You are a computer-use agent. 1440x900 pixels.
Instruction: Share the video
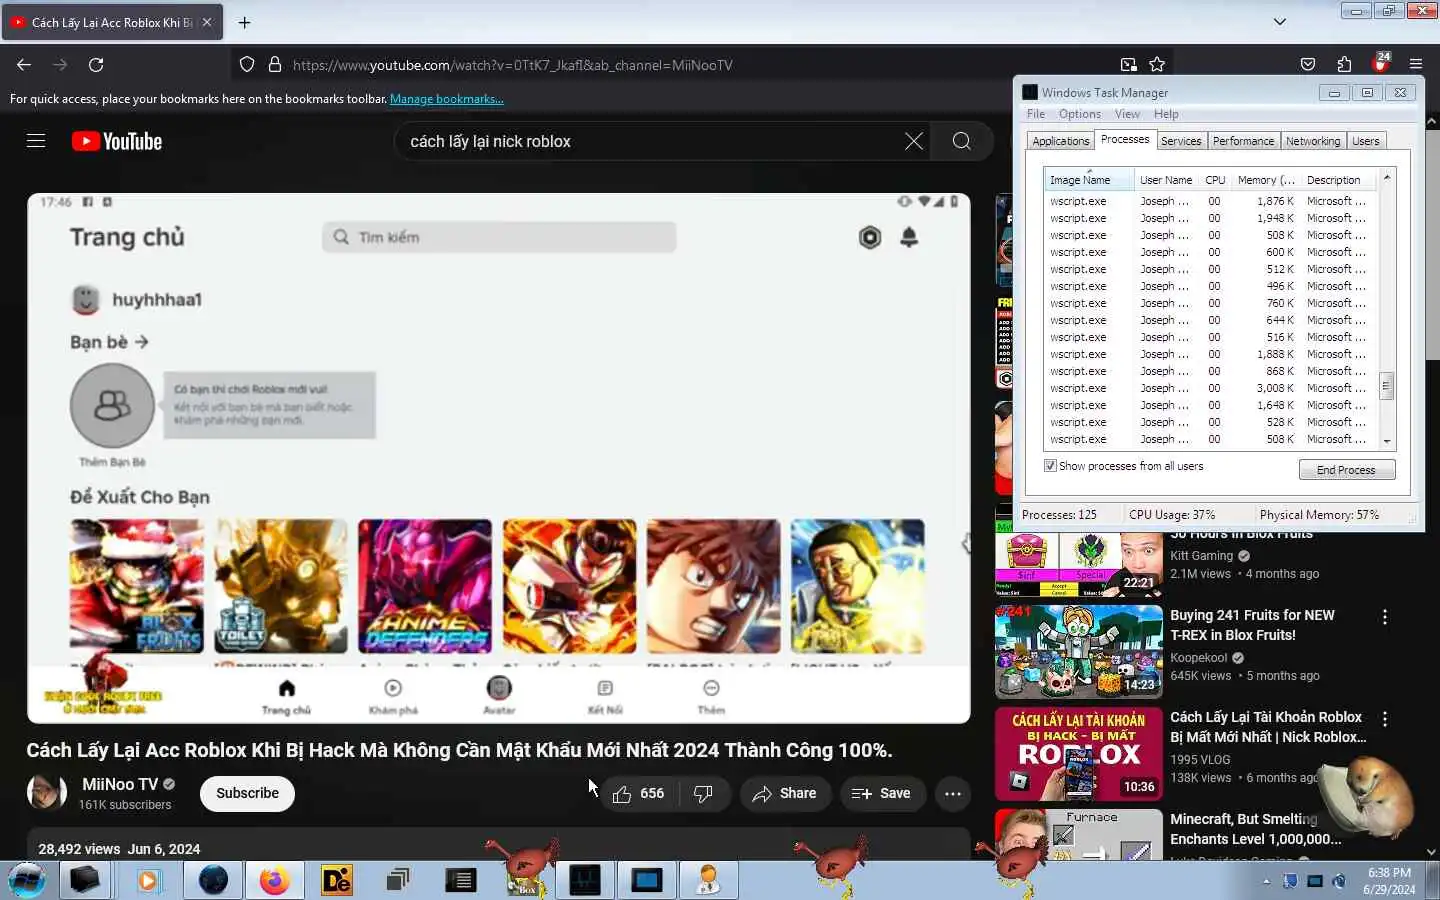pos(785,793)
